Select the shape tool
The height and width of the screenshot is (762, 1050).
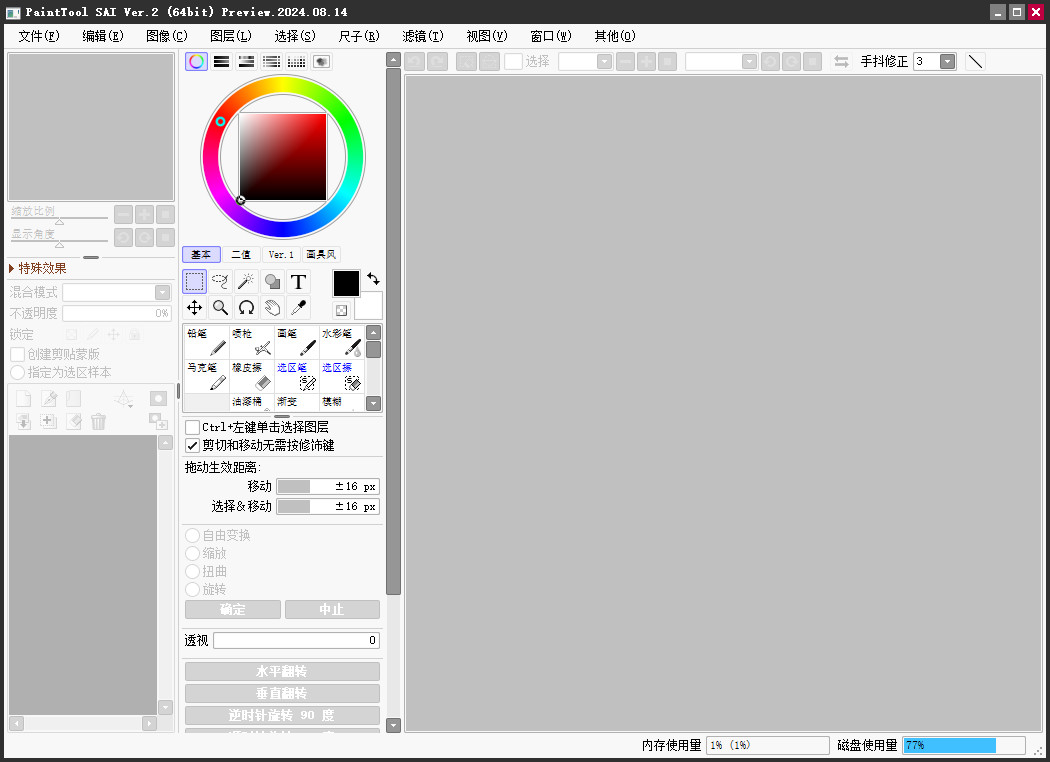pos(273,282)
